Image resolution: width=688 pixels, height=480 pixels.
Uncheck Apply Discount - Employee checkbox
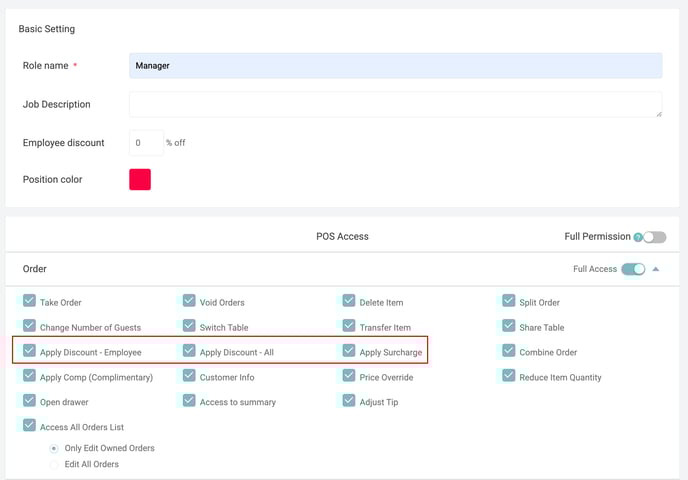(x=29, y=351)
